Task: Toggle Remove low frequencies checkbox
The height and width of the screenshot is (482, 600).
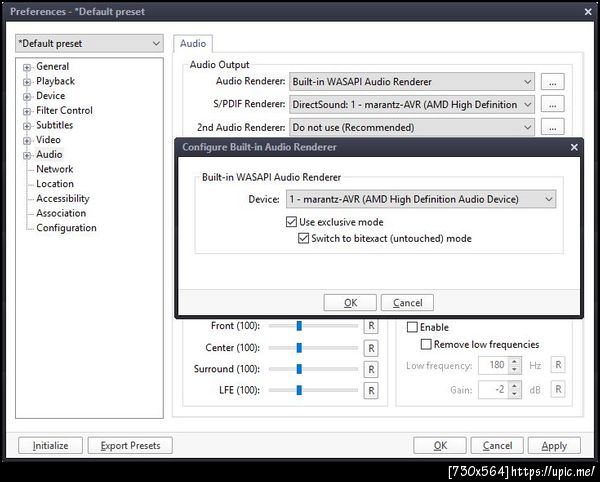Action: (426, 344)
